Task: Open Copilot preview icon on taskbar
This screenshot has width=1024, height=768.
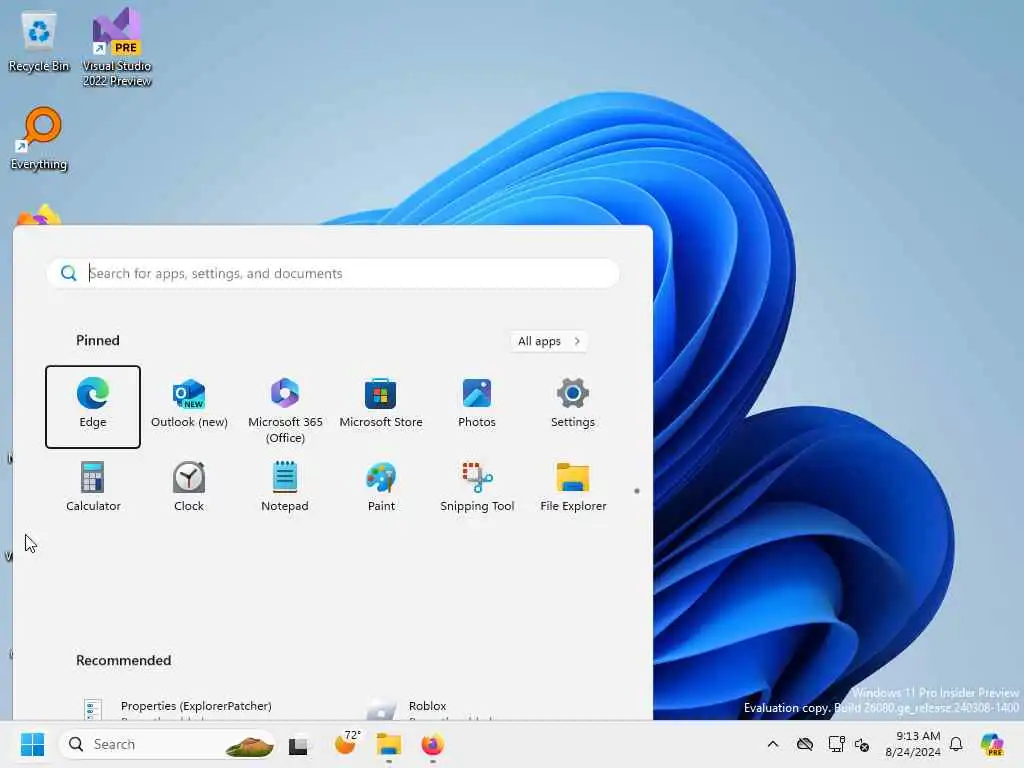Action: [992, 744]
